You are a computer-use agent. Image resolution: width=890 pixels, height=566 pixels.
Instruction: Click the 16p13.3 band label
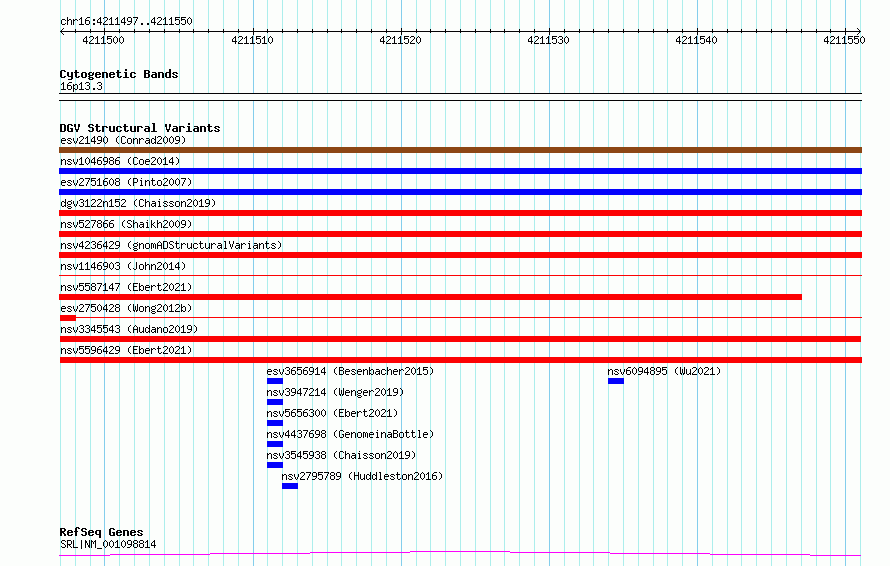click(81, 86)
